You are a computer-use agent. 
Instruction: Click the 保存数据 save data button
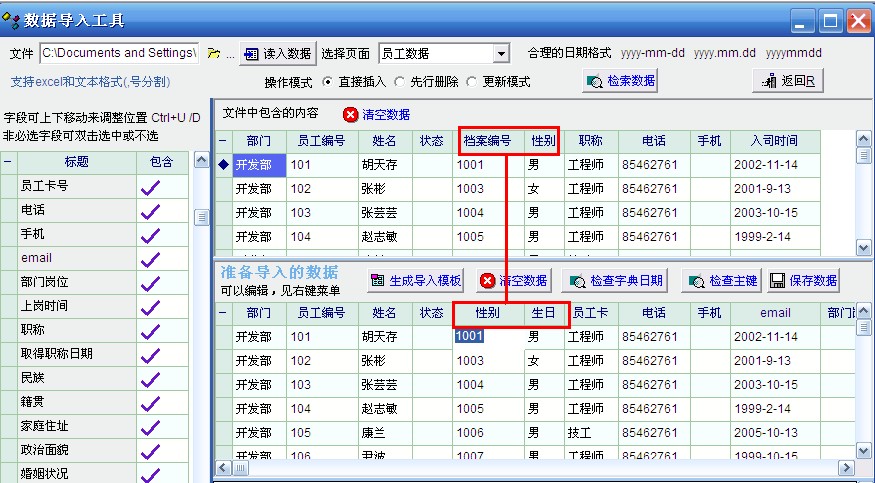[803, 281]
